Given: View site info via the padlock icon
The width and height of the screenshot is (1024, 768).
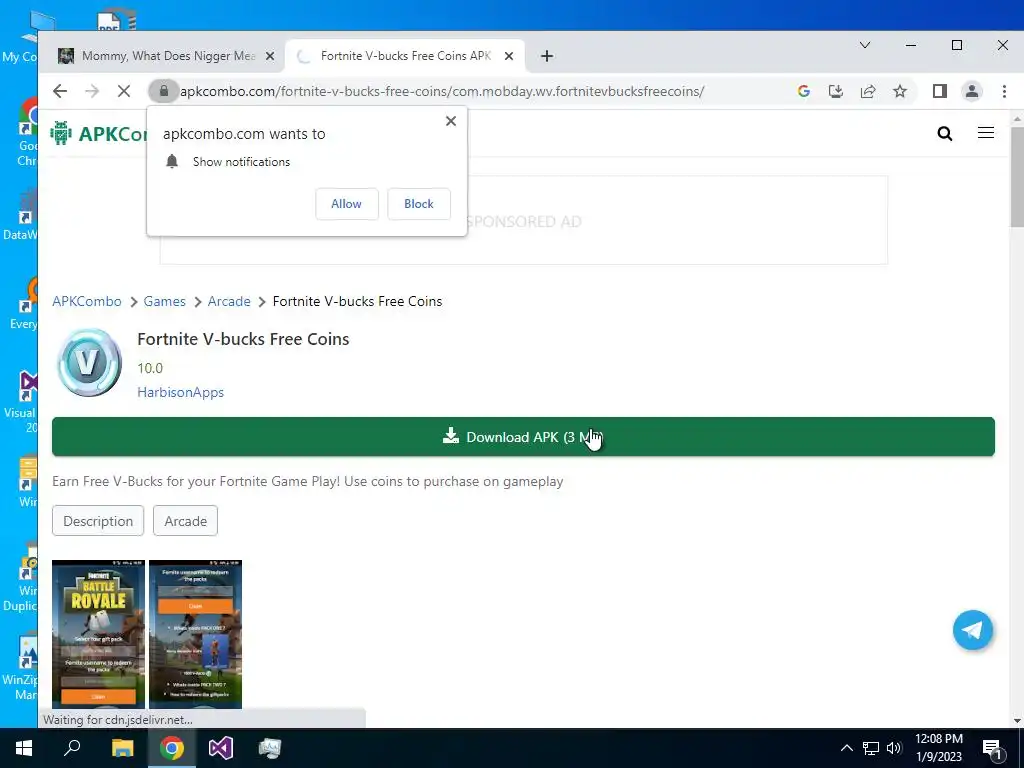Looking at the screenshot, I should tap(164, 91).
